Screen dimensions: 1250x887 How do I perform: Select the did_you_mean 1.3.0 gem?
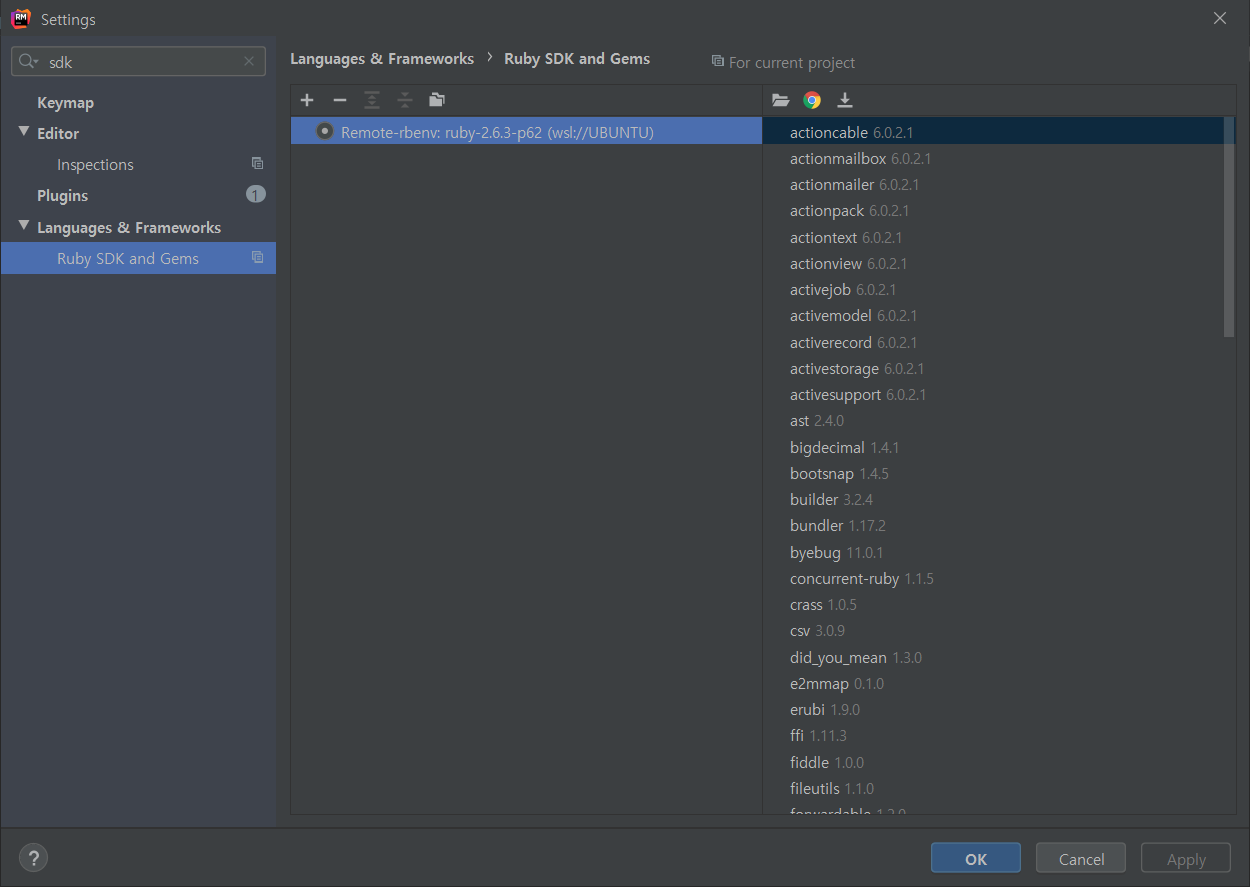click(999, 657)
